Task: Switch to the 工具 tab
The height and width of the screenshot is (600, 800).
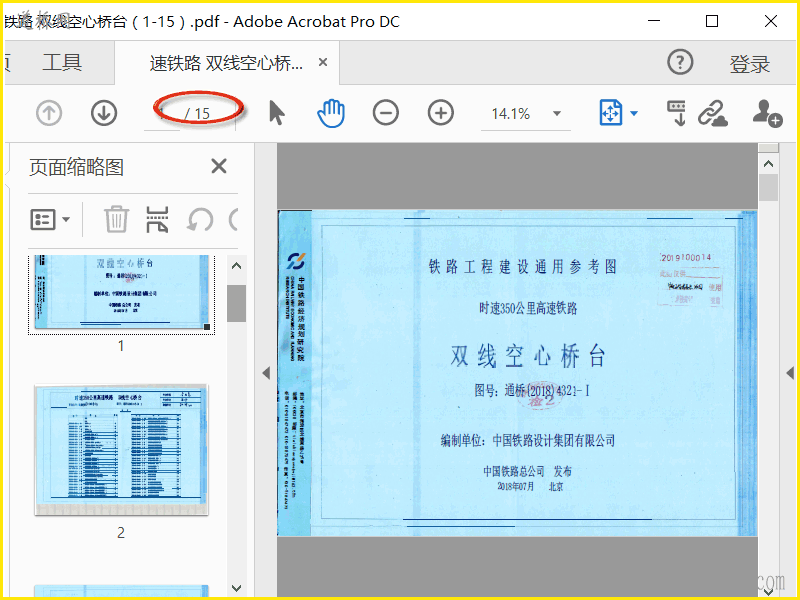Action: coord(62,62)
